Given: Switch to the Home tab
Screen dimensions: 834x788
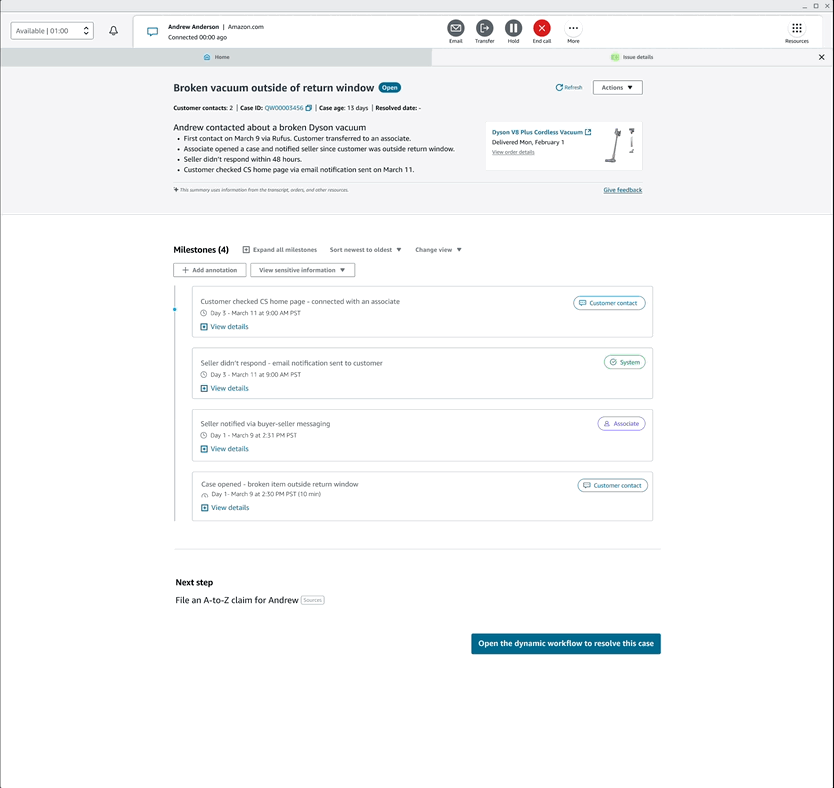Looking at the screenshot, I should [216, 57].
